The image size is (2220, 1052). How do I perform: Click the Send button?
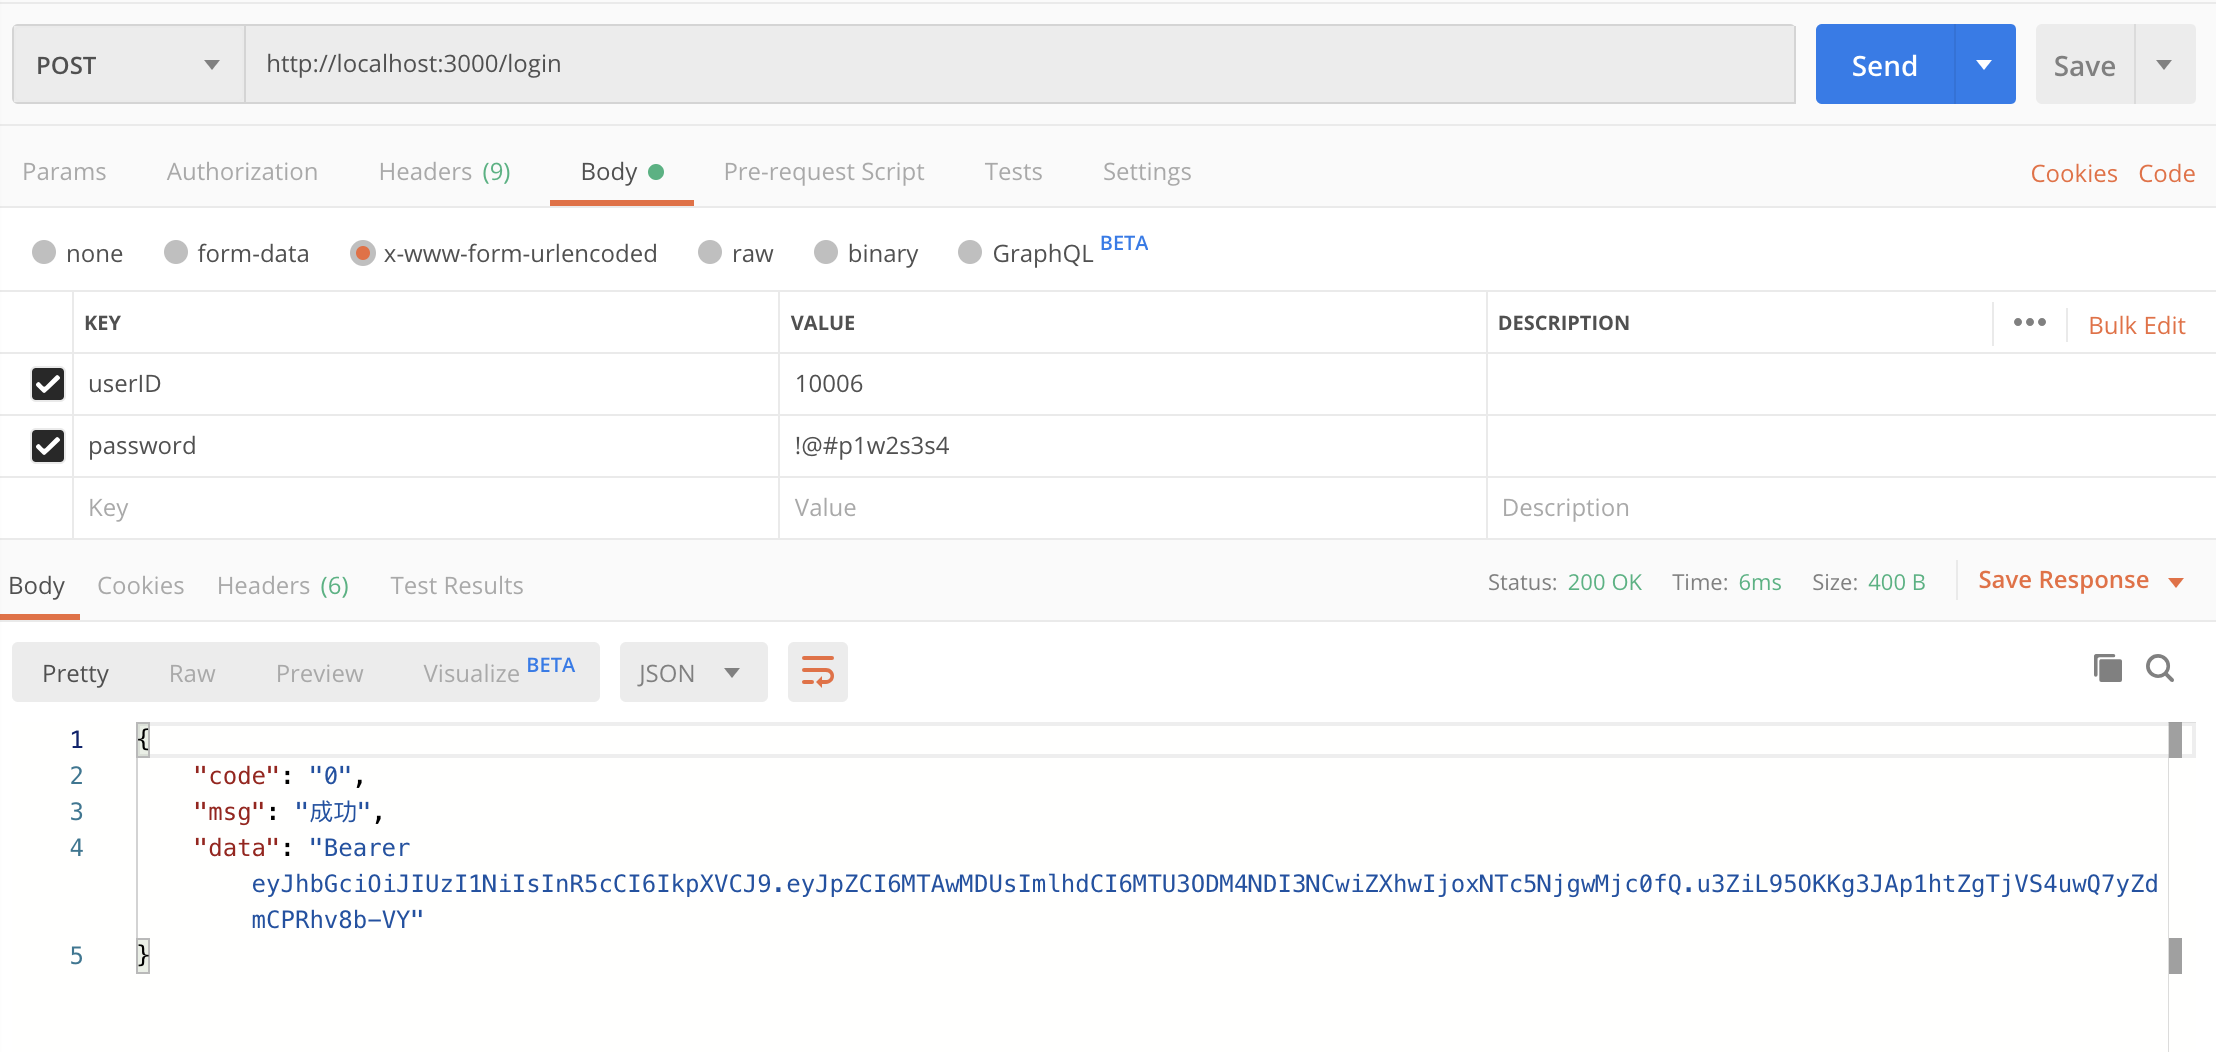1884,65
